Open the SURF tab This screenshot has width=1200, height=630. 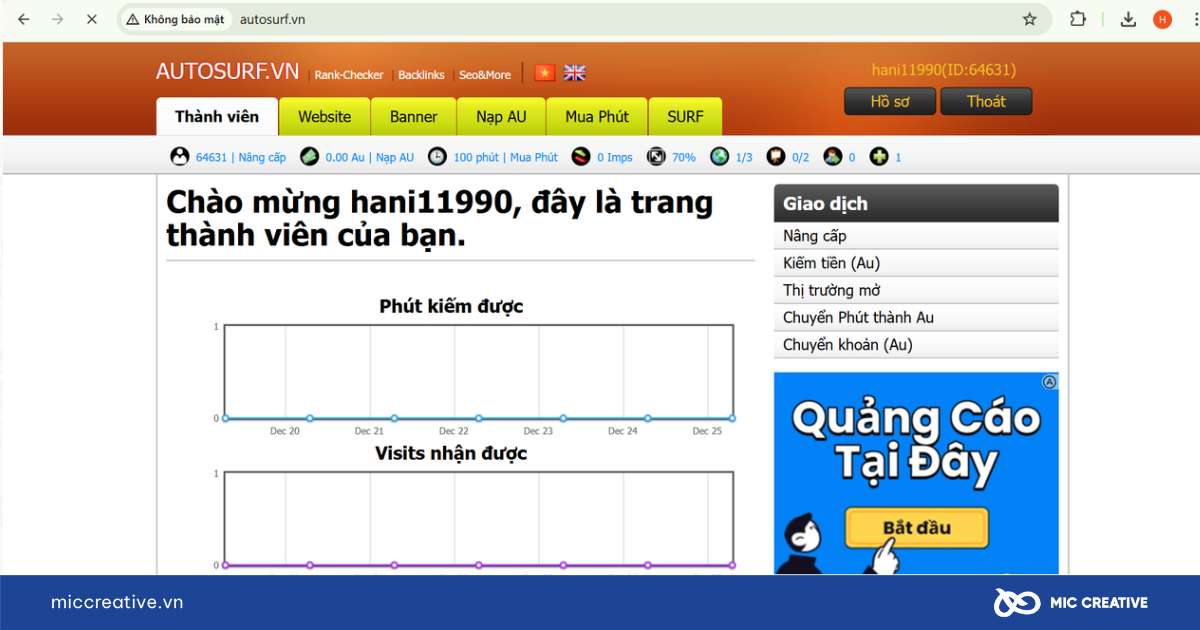click(685, 116)
